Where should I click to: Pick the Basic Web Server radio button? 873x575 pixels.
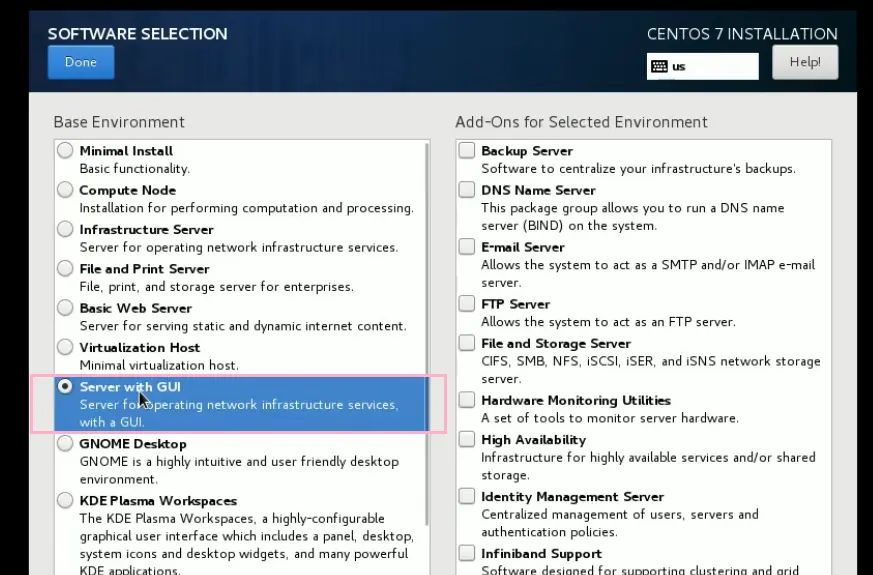[65, 307]
